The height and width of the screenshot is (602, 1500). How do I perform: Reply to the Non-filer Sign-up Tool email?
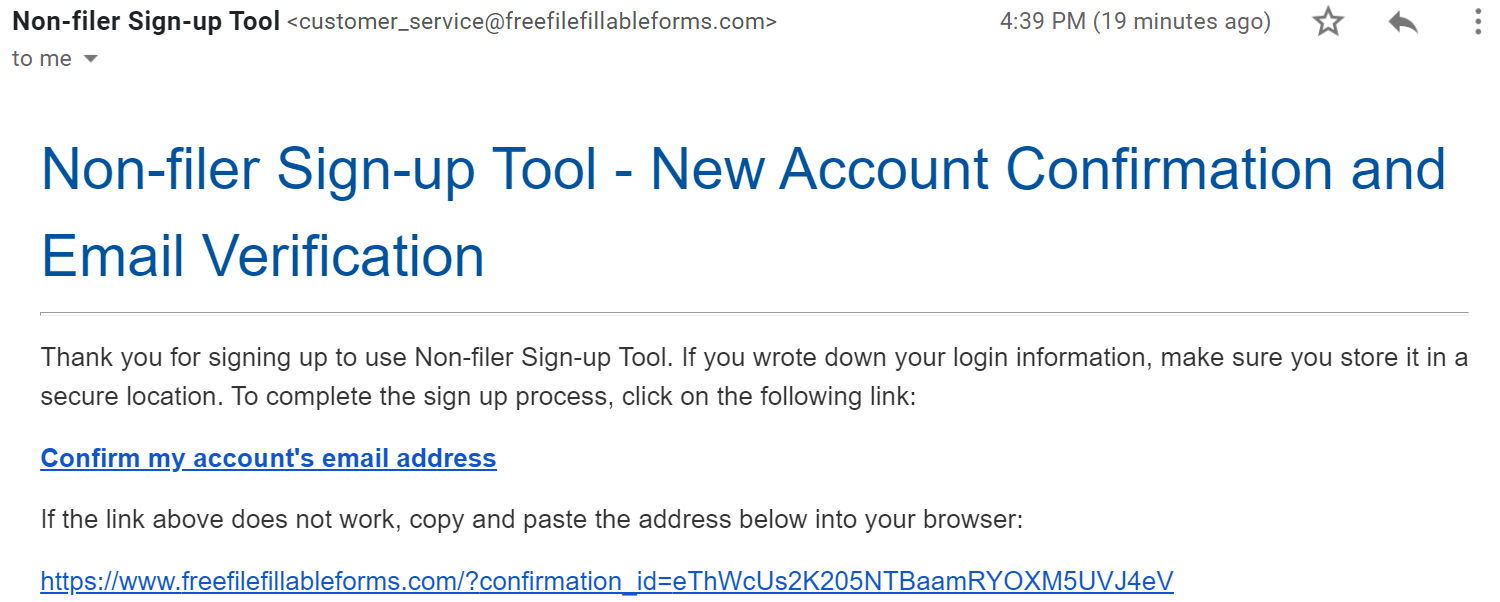pos(1403,22)
